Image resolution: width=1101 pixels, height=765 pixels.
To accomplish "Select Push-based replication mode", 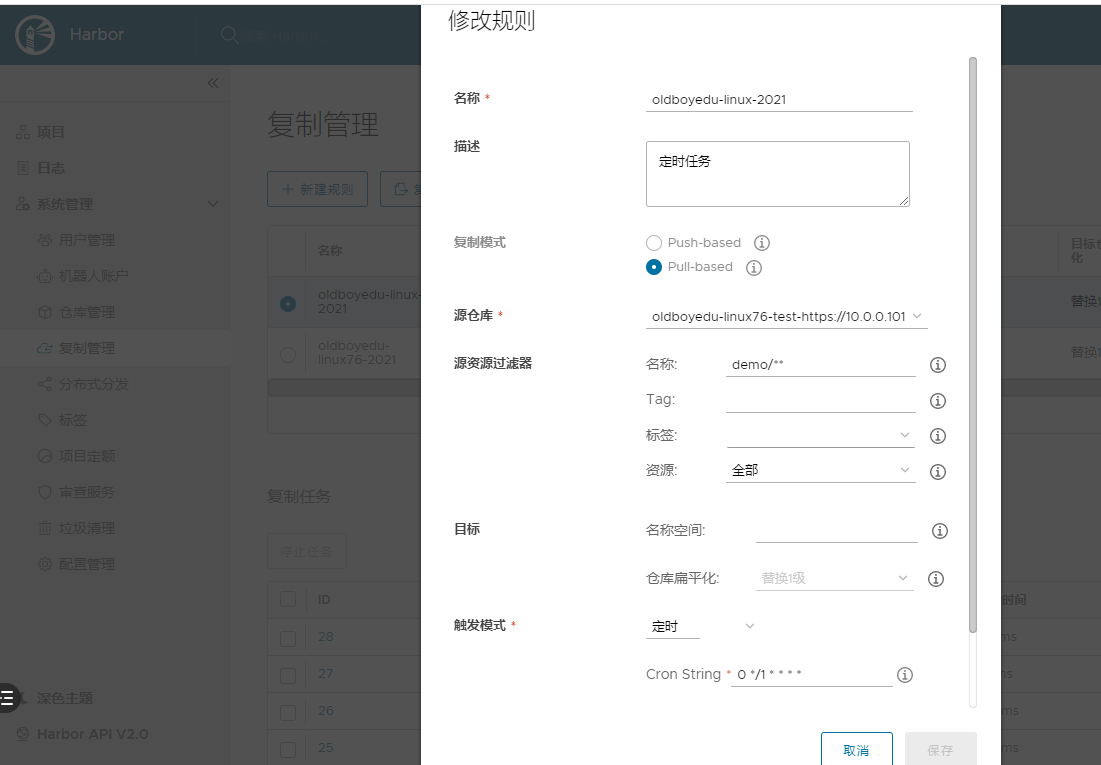I will (x=654, y=243).
